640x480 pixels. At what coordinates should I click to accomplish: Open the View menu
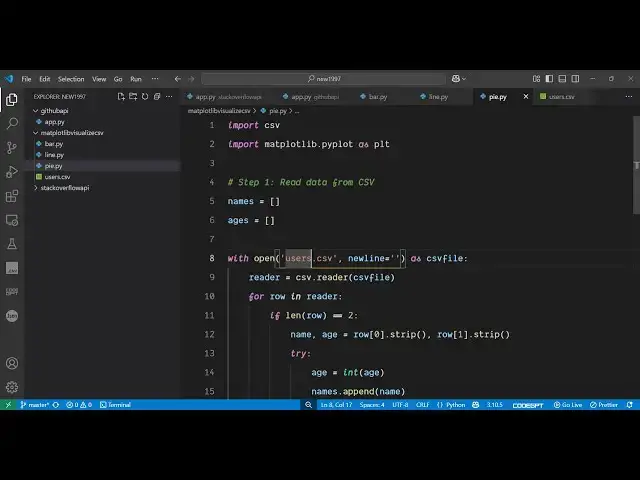click(x=99, y=79)
